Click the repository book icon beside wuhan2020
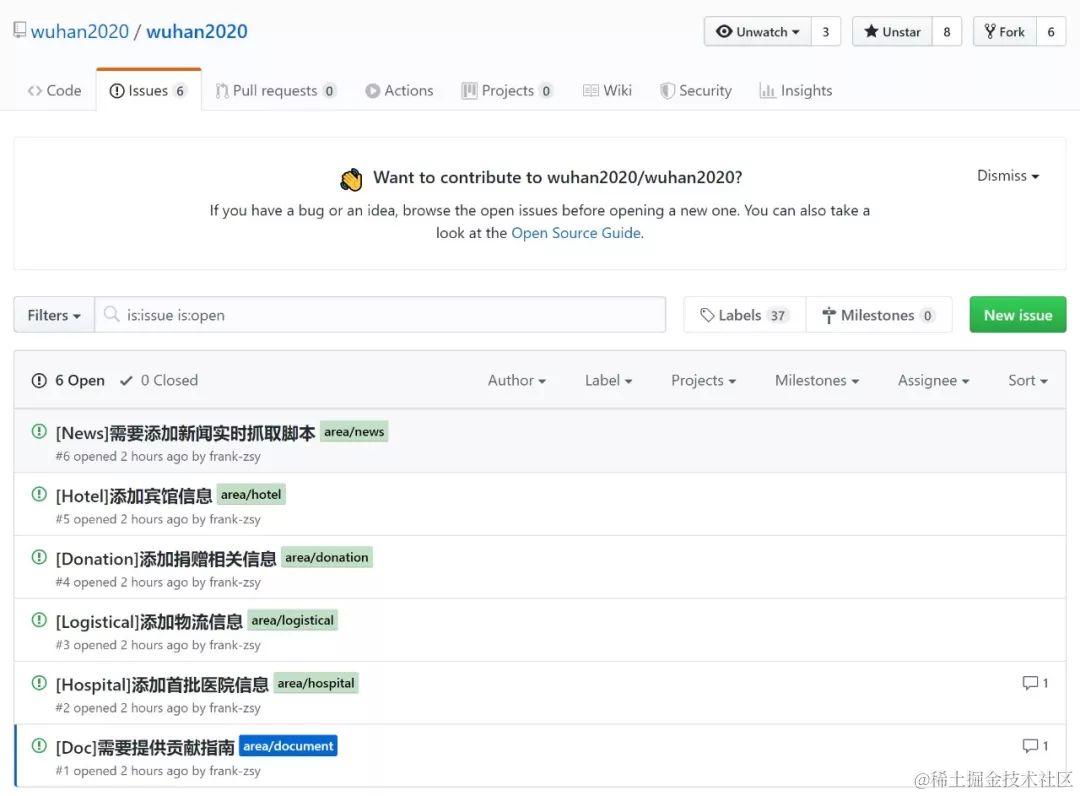The height and width of the screenshot is (796, 1080). [19, 30]
